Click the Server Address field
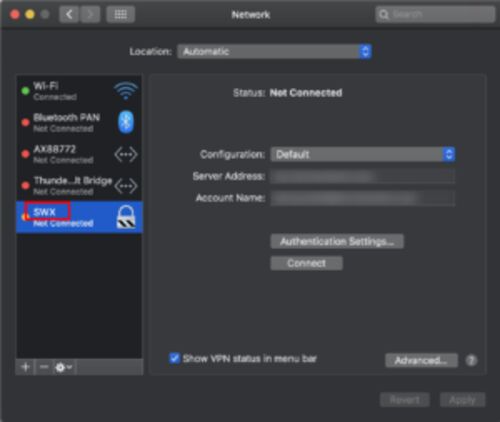The width and height of the screenshot is (500, 422). point(363,176)
